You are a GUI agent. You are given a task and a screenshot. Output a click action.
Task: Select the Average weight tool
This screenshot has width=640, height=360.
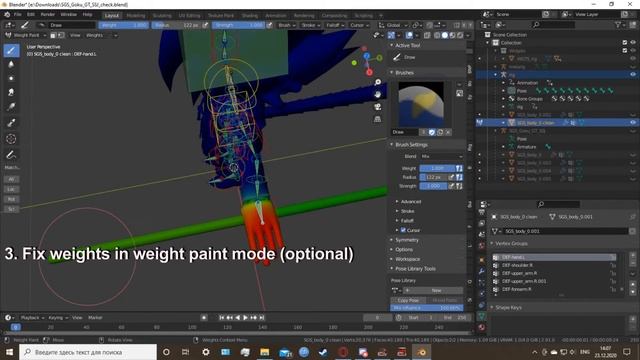[11, 78]
